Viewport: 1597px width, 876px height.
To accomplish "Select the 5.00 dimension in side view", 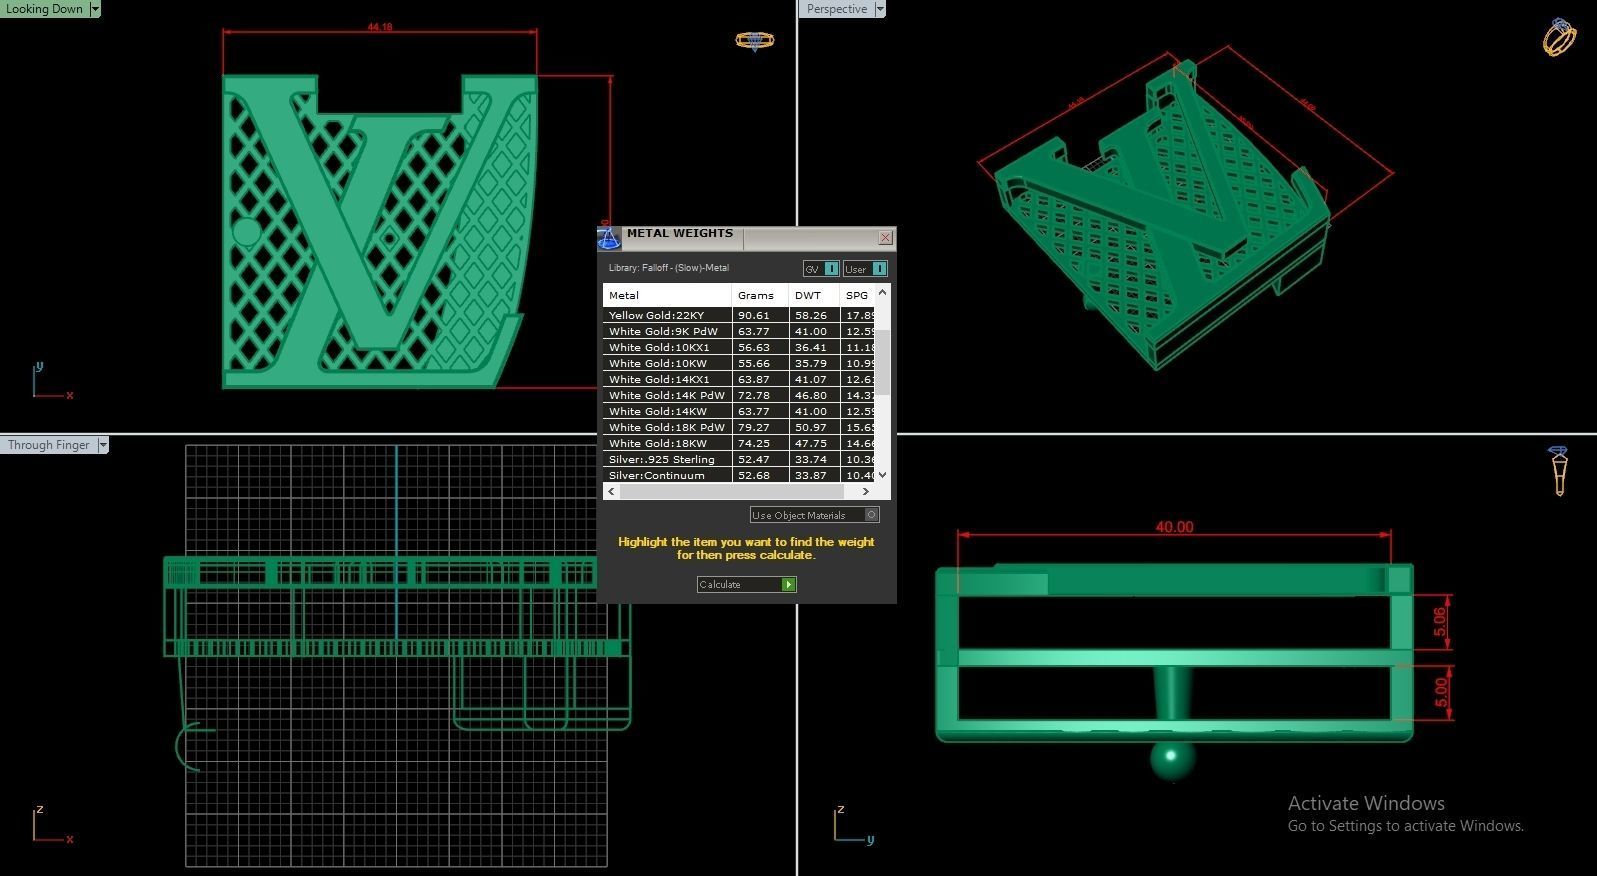I will (1440, 692).
